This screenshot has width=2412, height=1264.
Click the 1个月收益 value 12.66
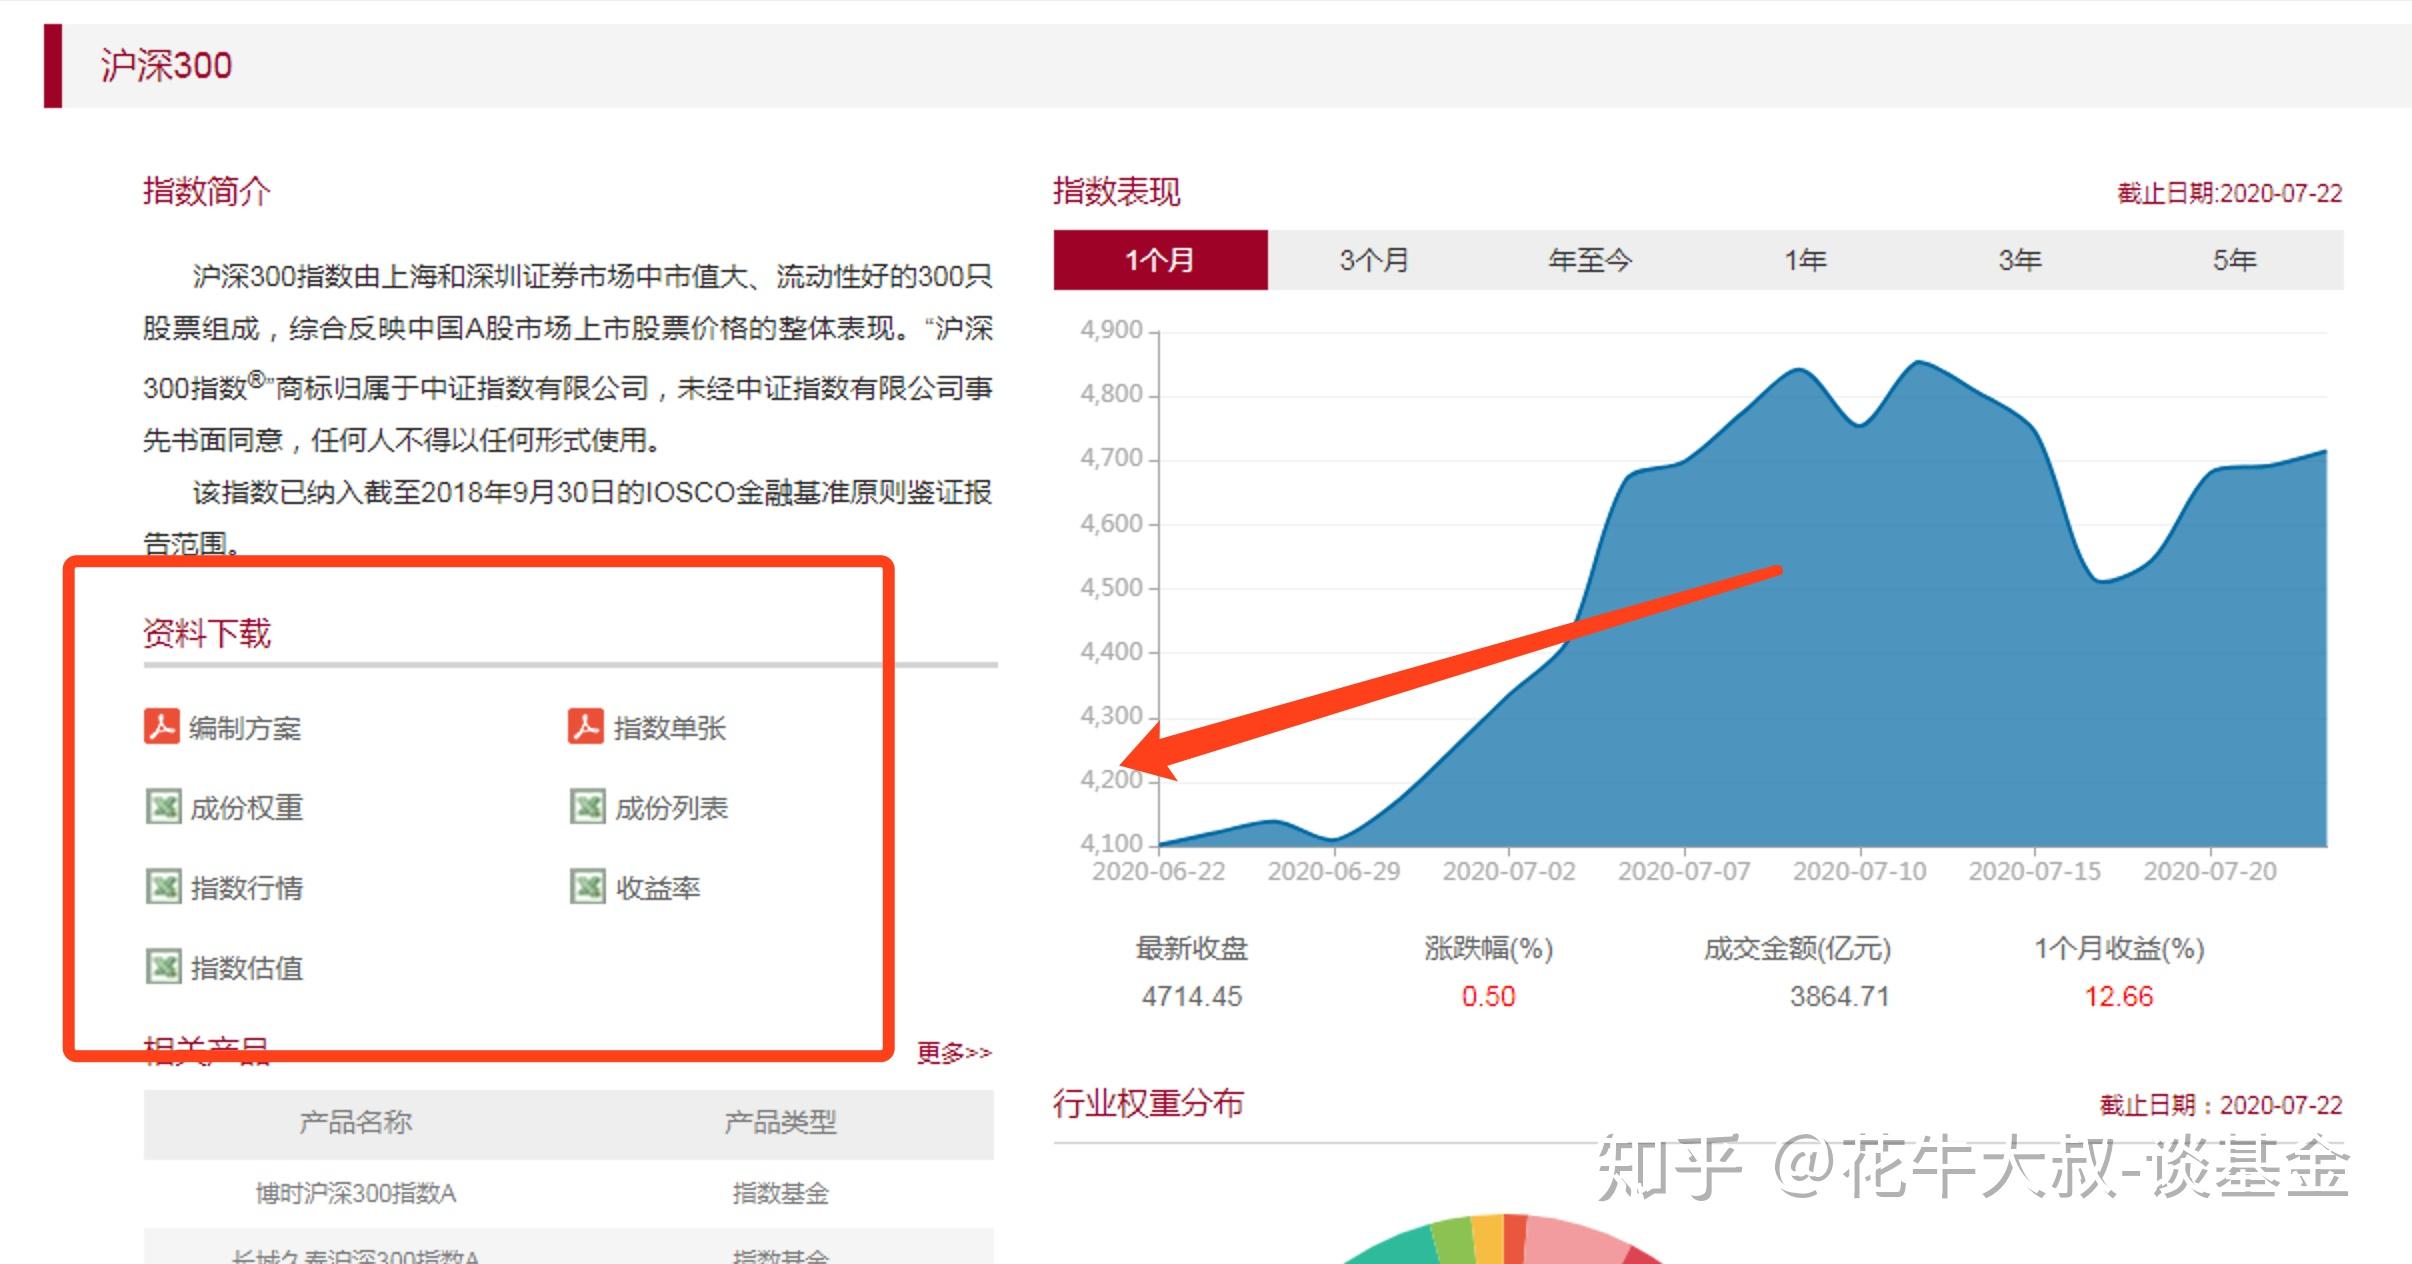2119,996
